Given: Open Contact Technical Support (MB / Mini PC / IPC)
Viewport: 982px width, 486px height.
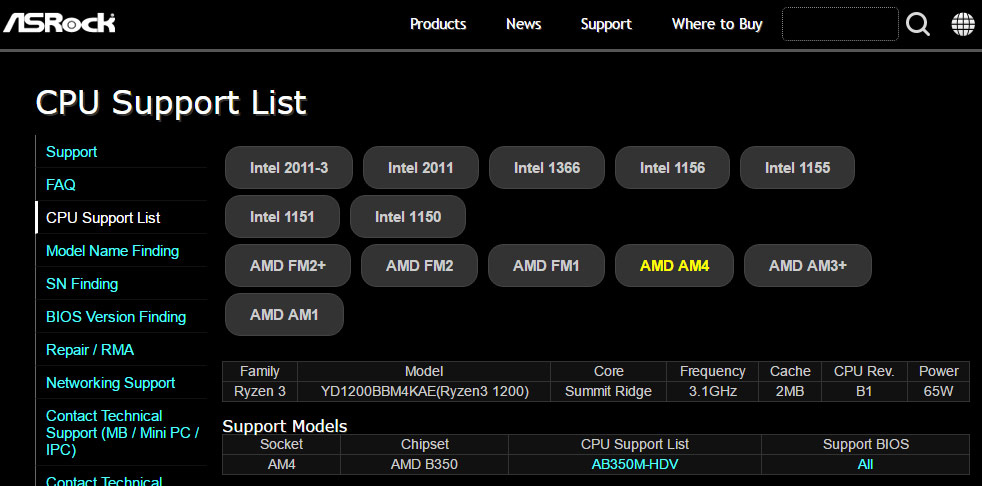Looking at the screenshot, I should [x=123, y=433].
